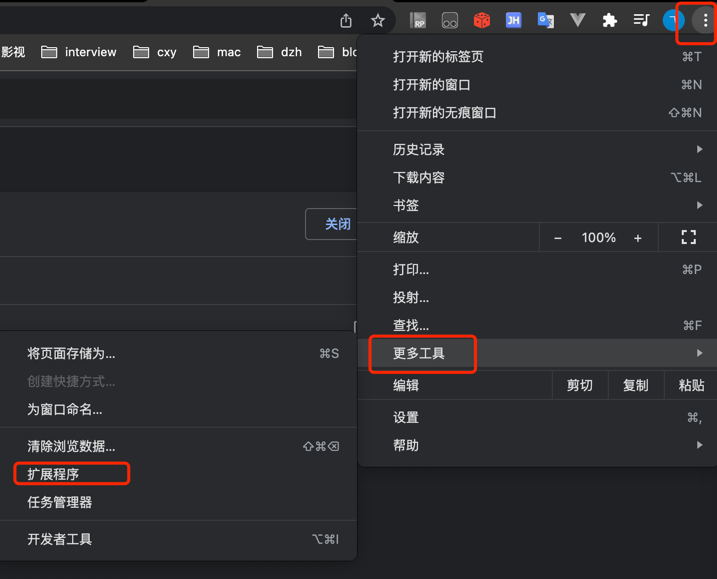Open the media control playlist icon

pos(641,20)
